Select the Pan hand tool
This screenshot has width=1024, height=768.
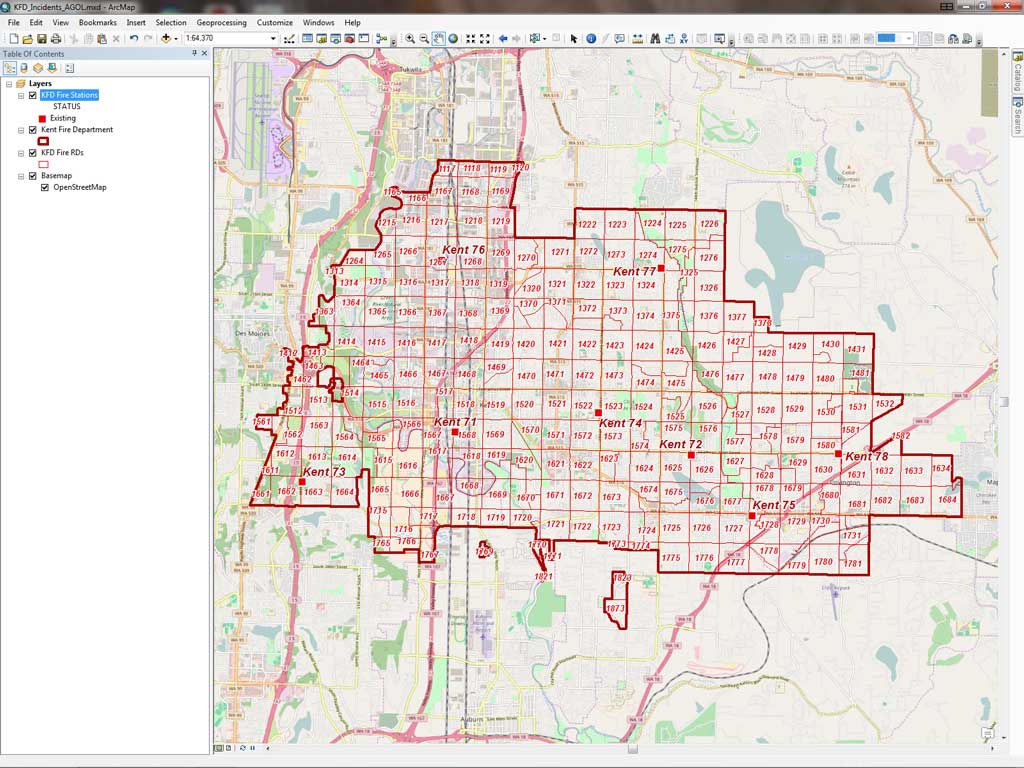[438, 39]
